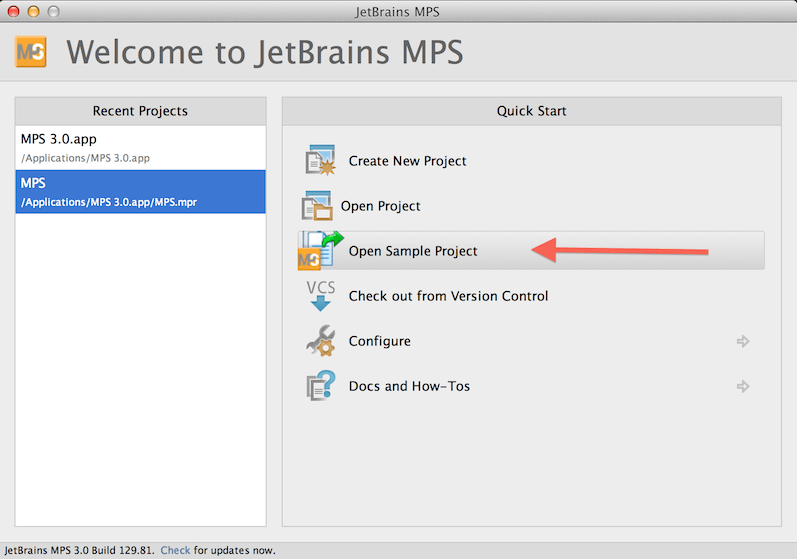Expand the Configure submenu arrow
The image size is (797, 559).
click(x=743, y=341)
